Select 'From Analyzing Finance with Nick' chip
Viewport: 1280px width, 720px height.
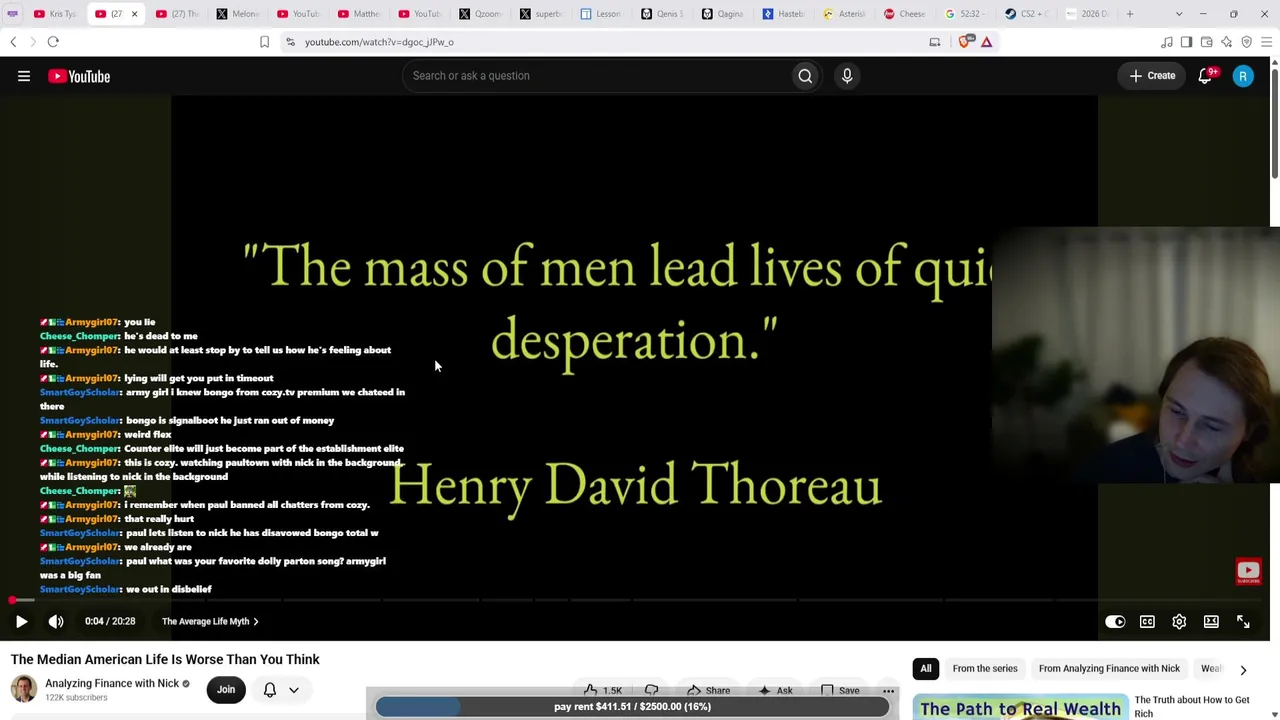tap(1109, 669)
